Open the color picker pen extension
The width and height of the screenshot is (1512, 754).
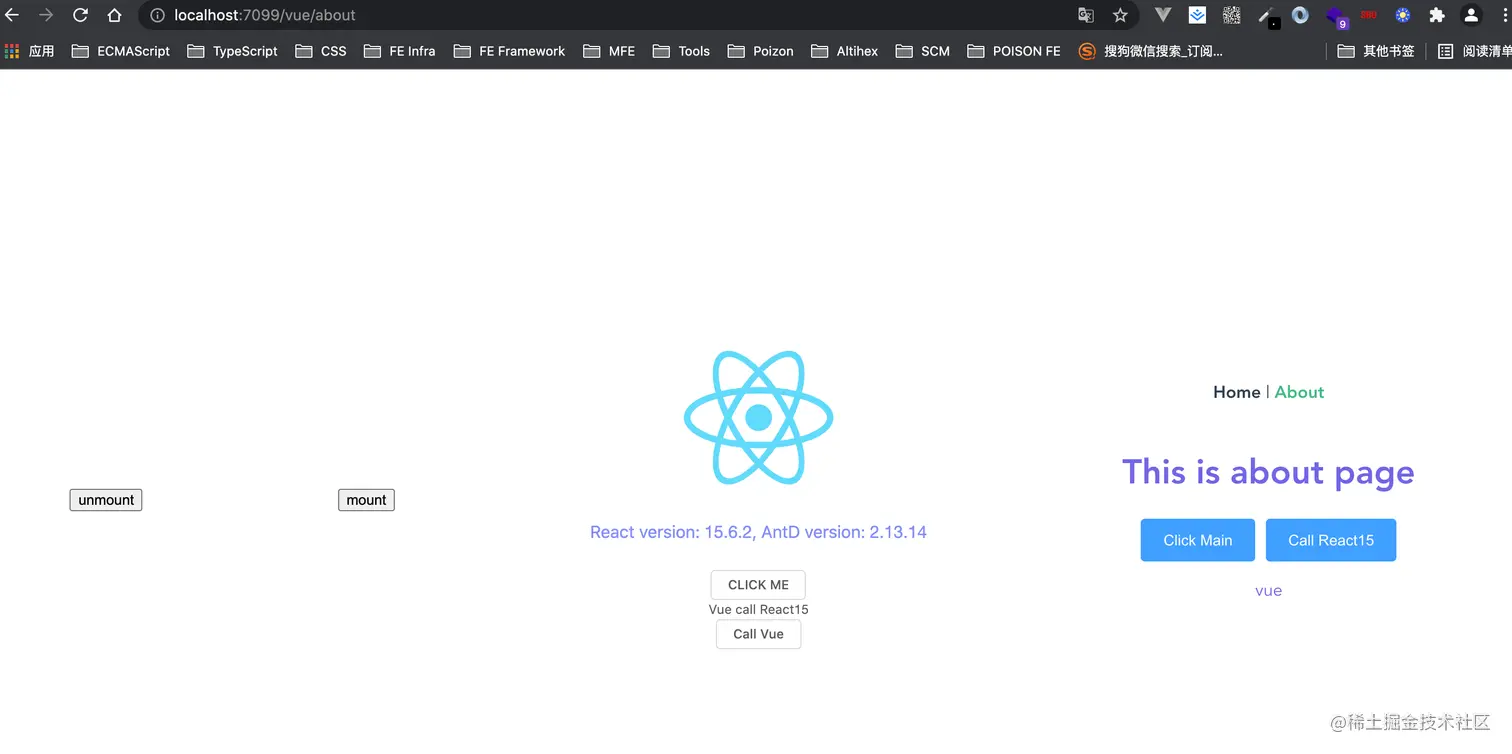coord(1267,15)
